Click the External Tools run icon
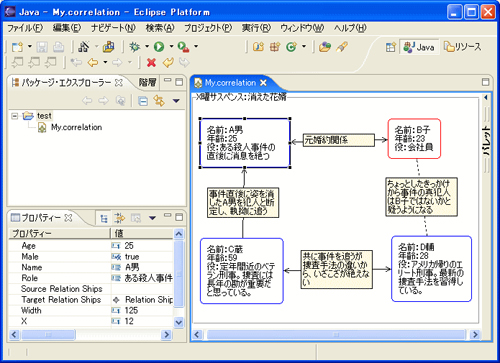 point(183,47)
